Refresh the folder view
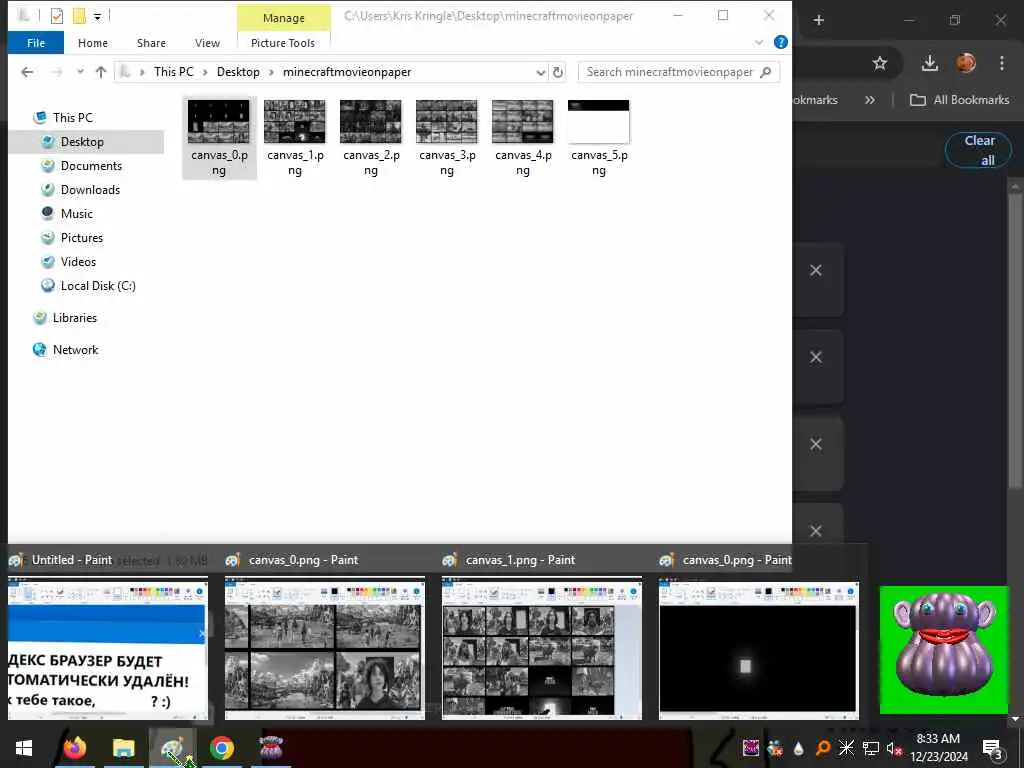This screenshot has width=1024, height=768. (558, 72)
